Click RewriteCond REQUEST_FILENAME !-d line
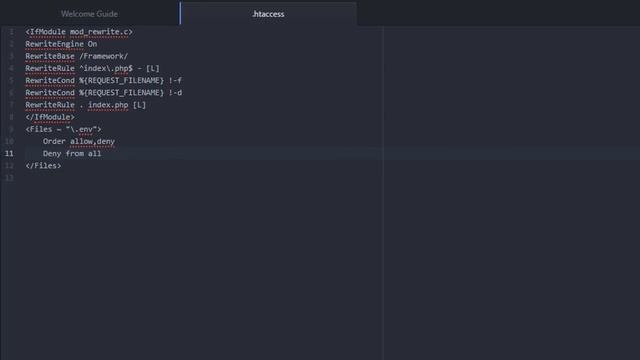This screenshot has width=640, height=360. click(x=104, y=93)
